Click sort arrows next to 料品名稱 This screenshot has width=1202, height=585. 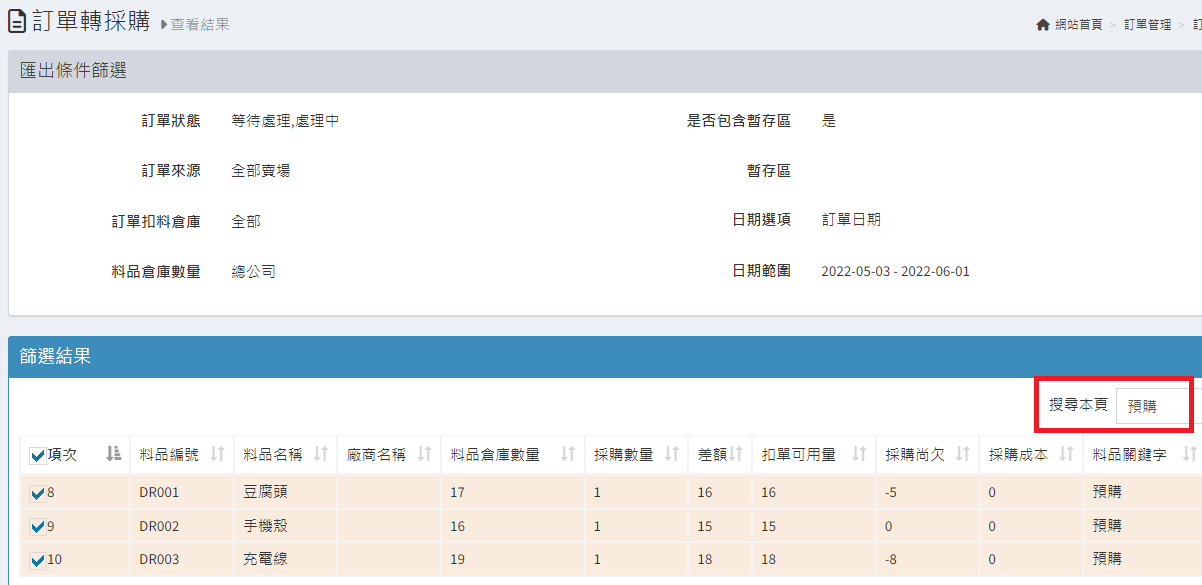click(x=320, y=454)
